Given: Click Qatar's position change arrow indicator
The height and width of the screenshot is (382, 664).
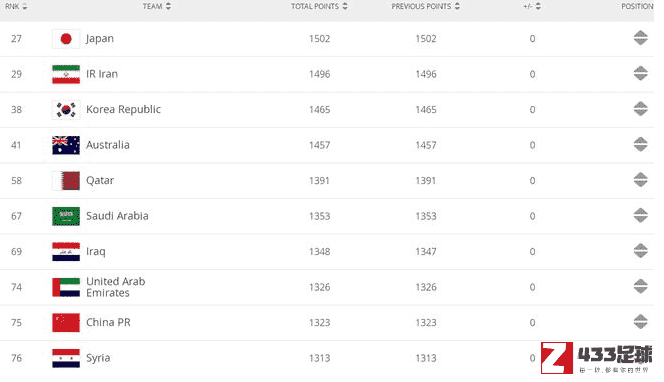Looking at the screenshot, I should [x=640, y=180].
